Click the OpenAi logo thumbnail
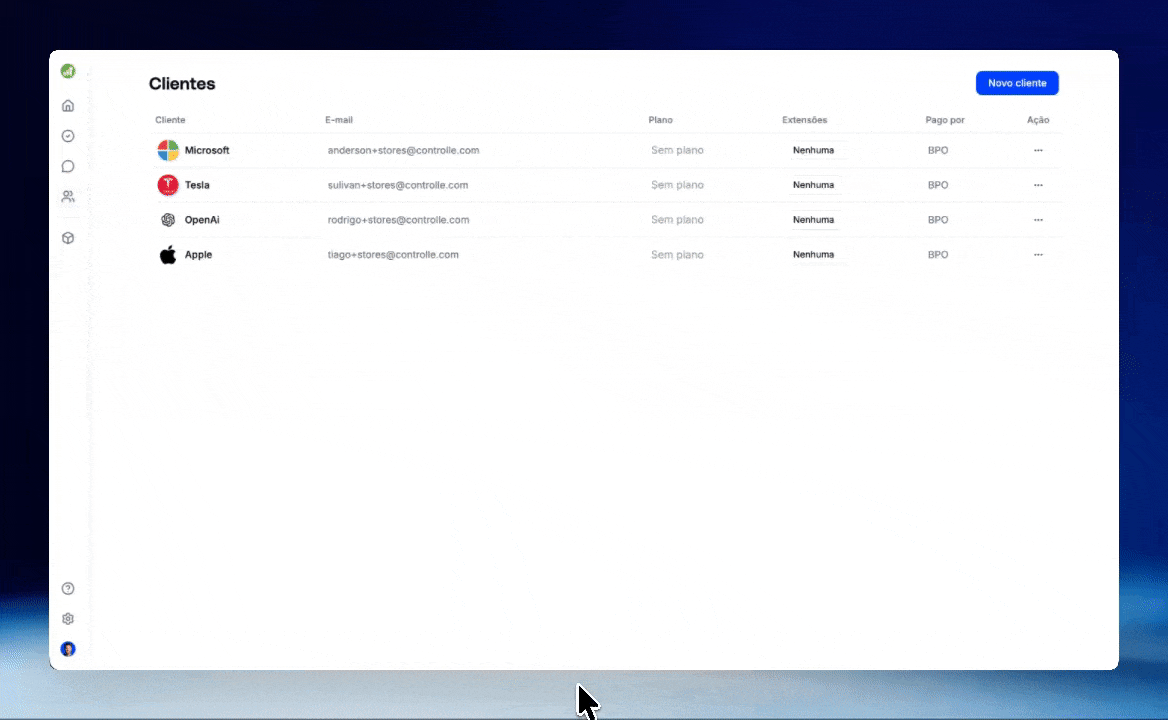The width and height of the screenshot is (1168, 720). pyautogui.click(x=168, y=220)
